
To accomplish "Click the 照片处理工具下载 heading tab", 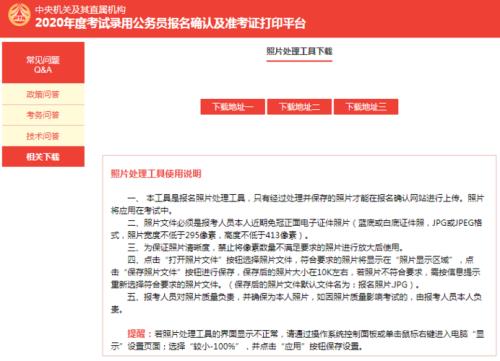I will (x=299, y=51).
